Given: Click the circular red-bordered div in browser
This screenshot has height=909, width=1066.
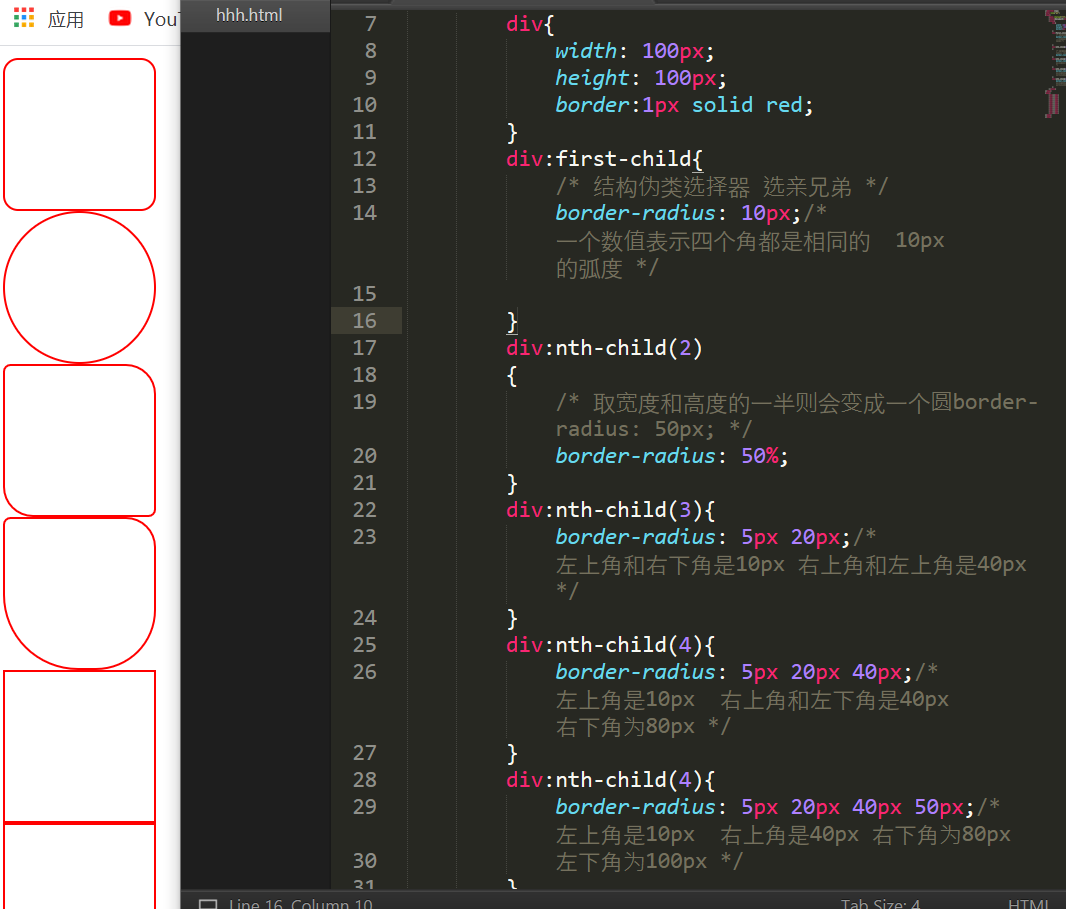Looking at the screenshot, I should 80,288.
